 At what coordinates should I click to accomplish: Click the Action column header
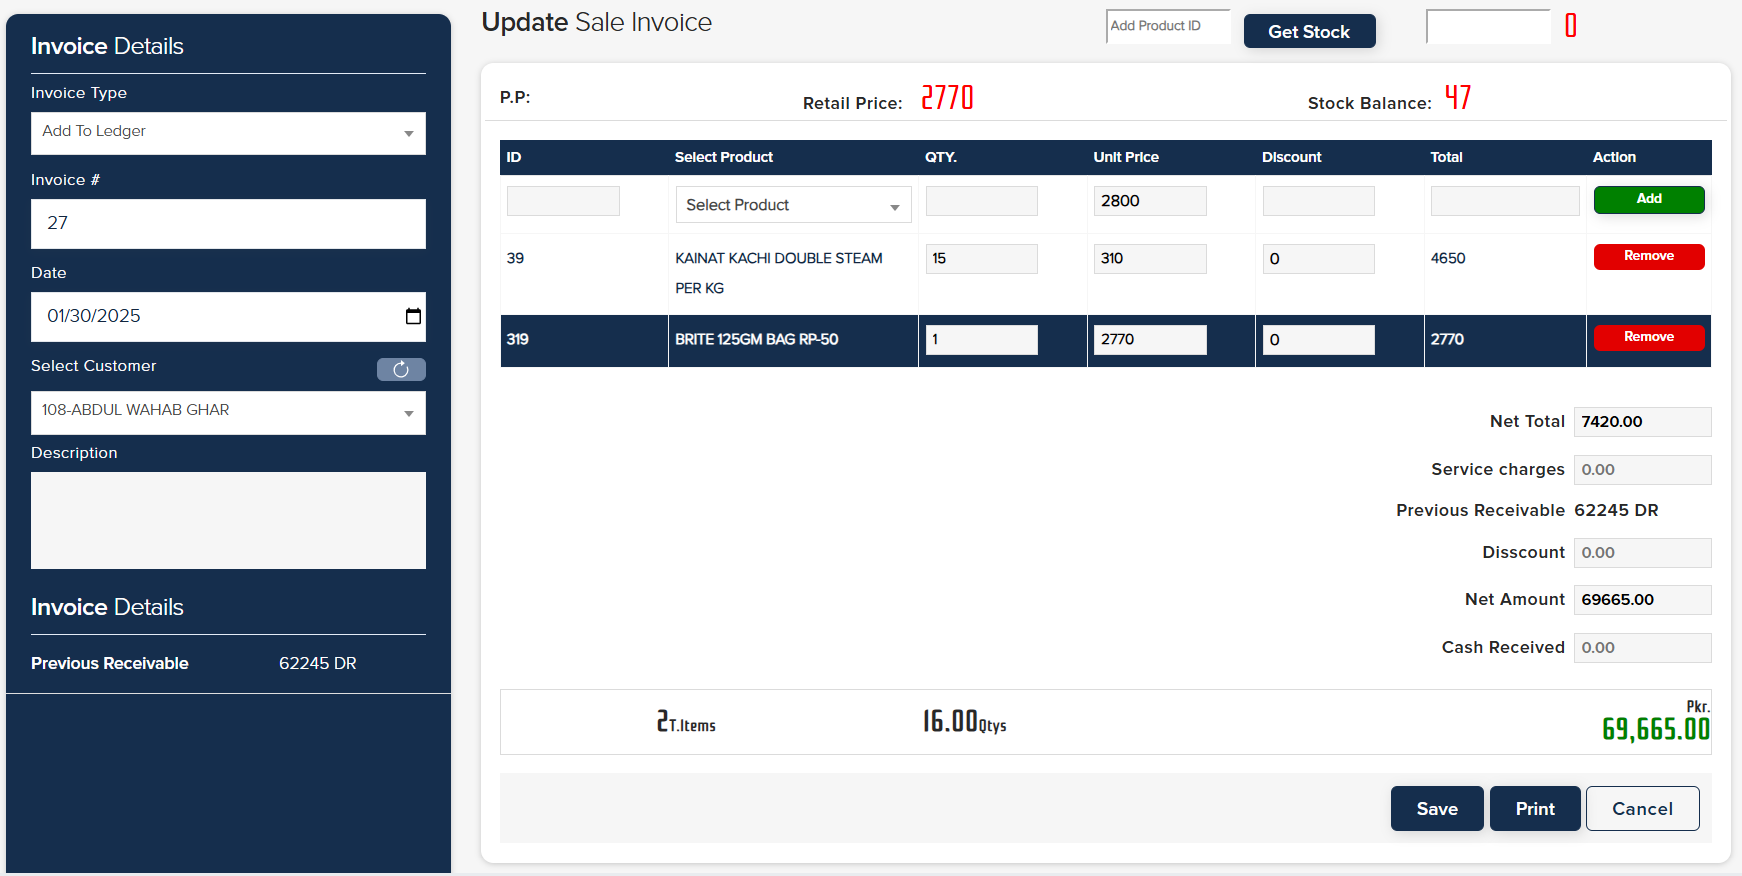coord(1614,157)
